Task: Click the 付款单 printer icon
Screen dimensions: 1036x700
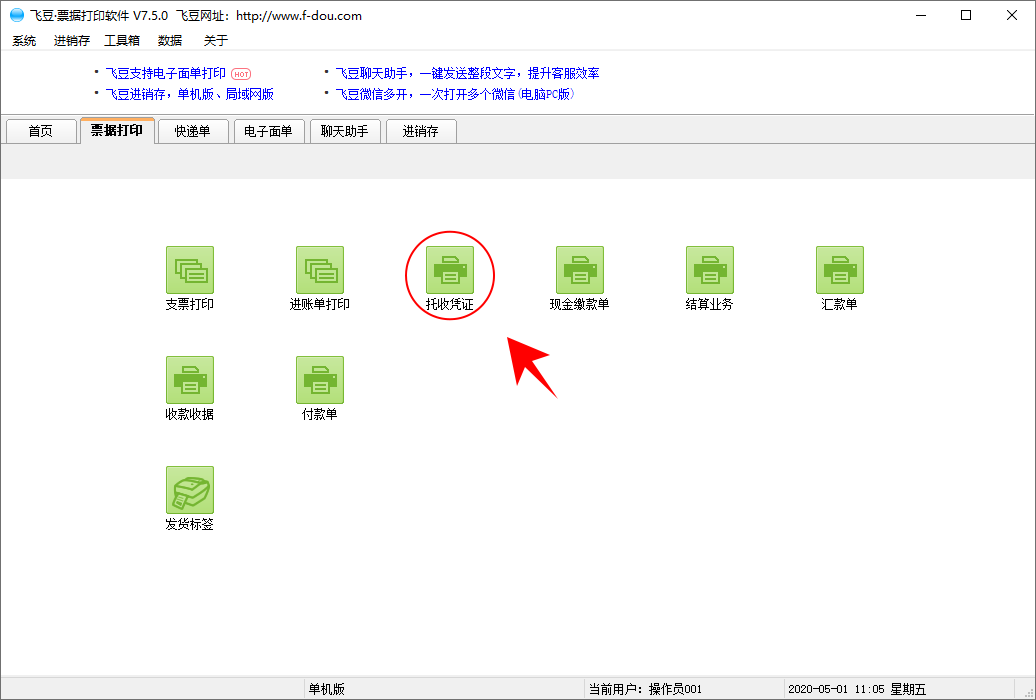Action: click(x=319, y=380)
